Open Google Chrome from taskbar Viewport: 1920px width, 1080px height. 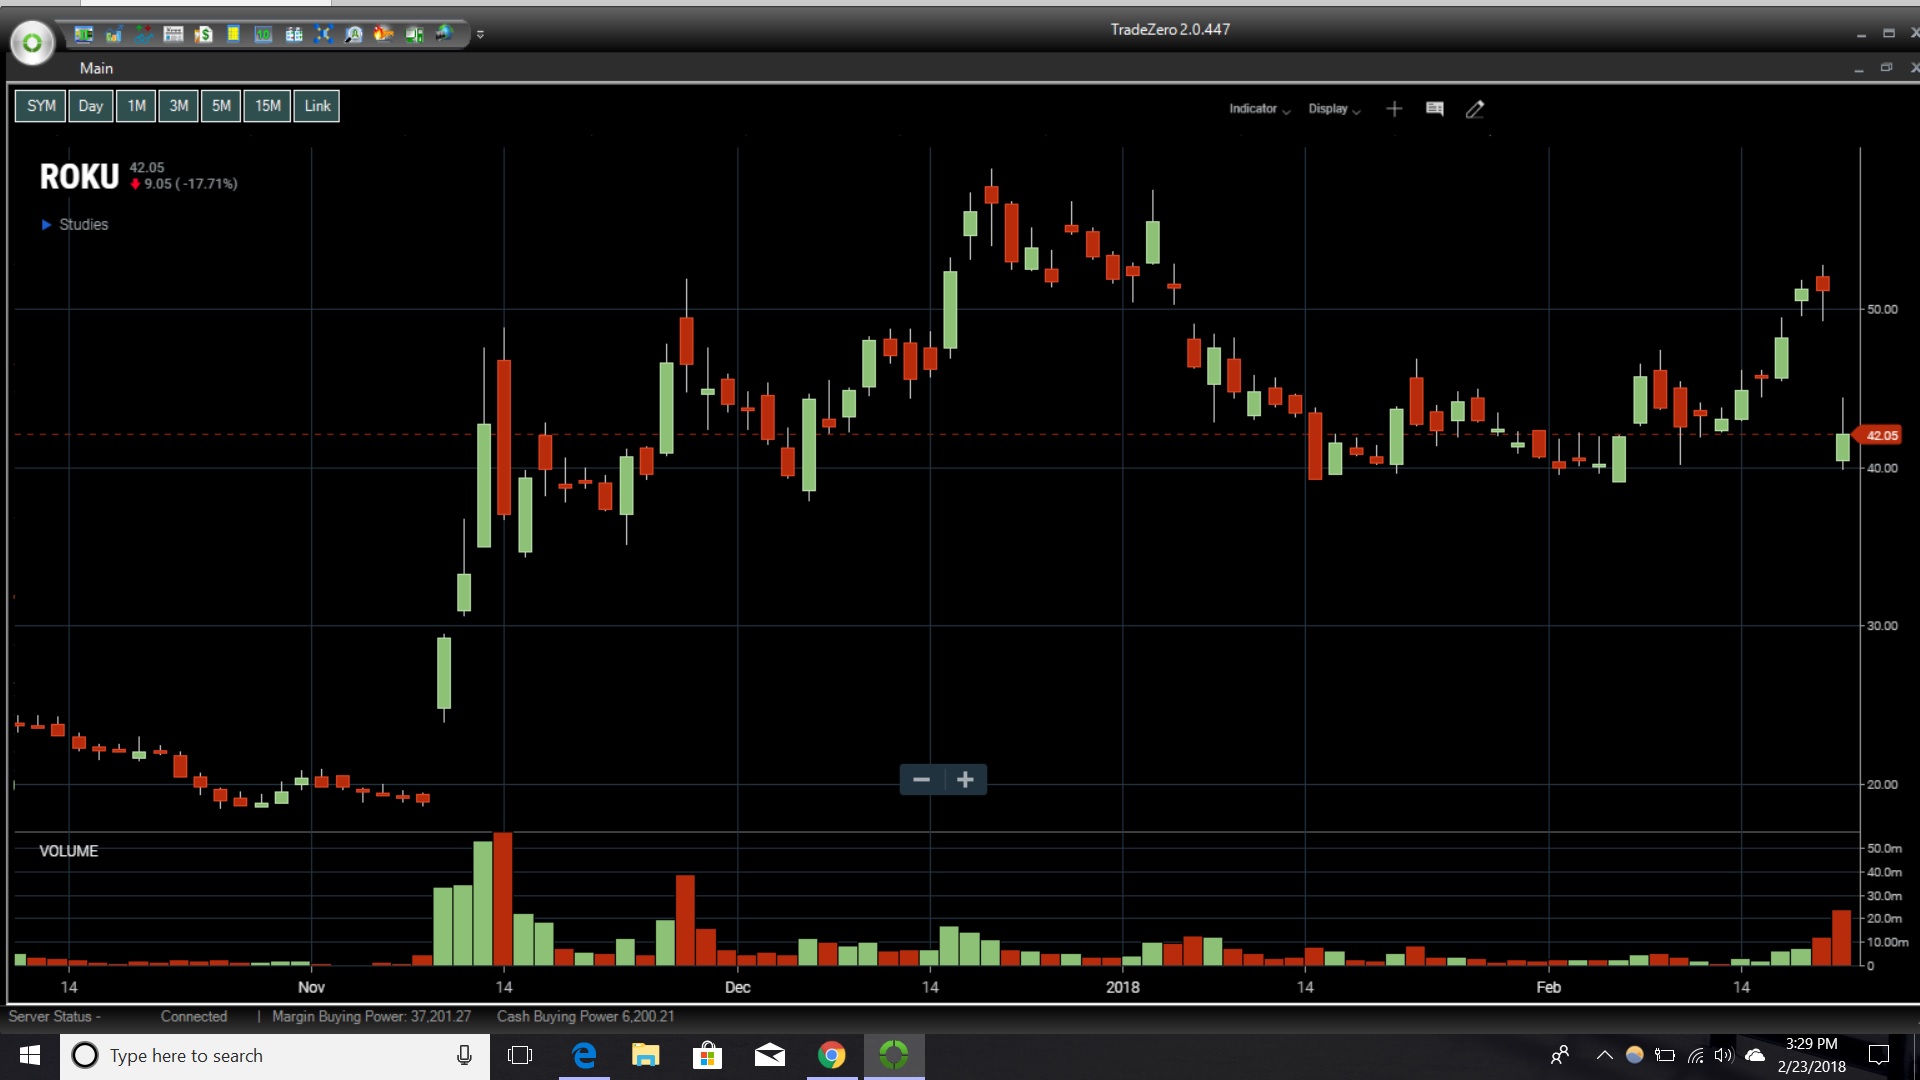pos(831,1056)
